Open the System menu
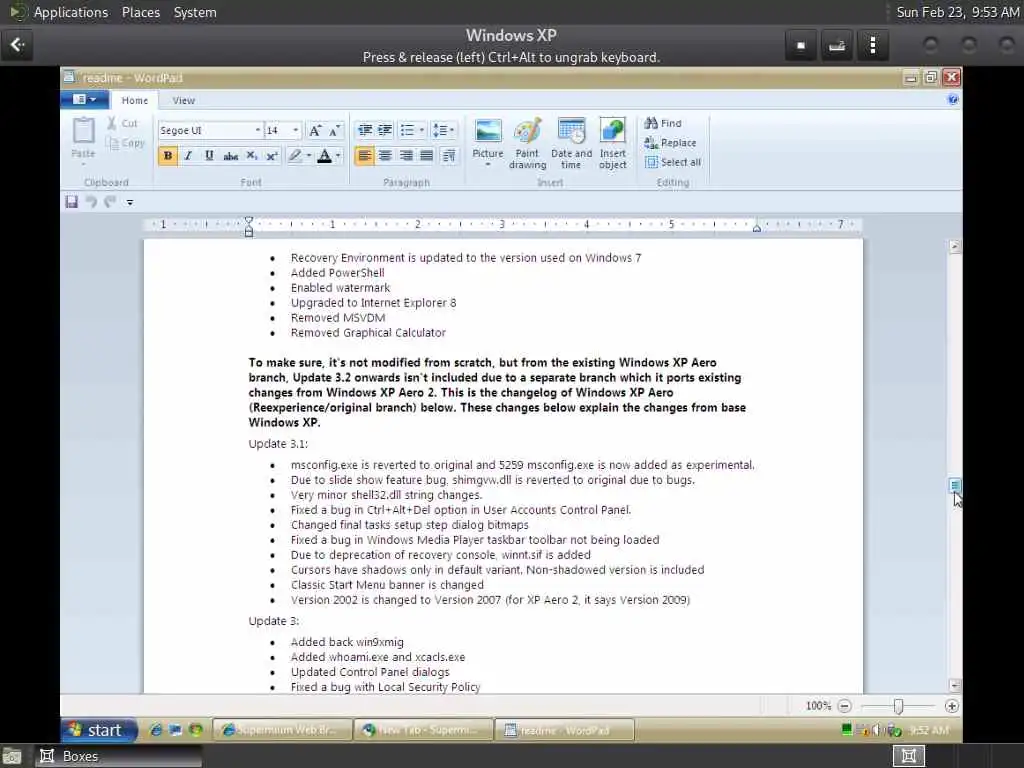This screenshot has width=1024, height=768. click(x=195, y=12)
